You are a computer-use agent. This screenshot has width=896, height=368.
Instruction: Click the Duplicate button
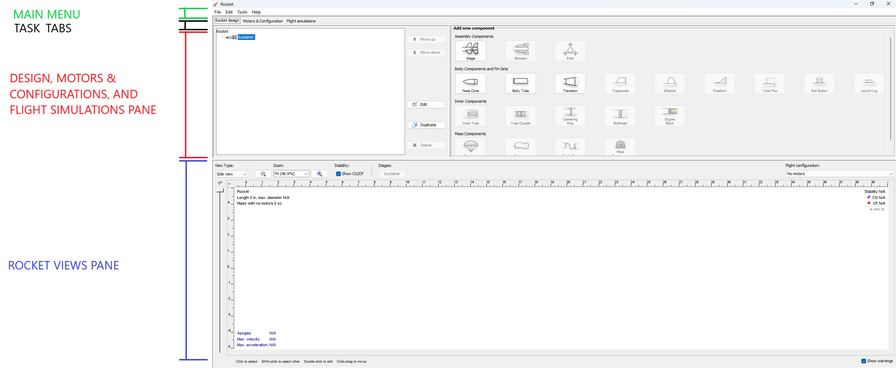[x=426, y=125]
